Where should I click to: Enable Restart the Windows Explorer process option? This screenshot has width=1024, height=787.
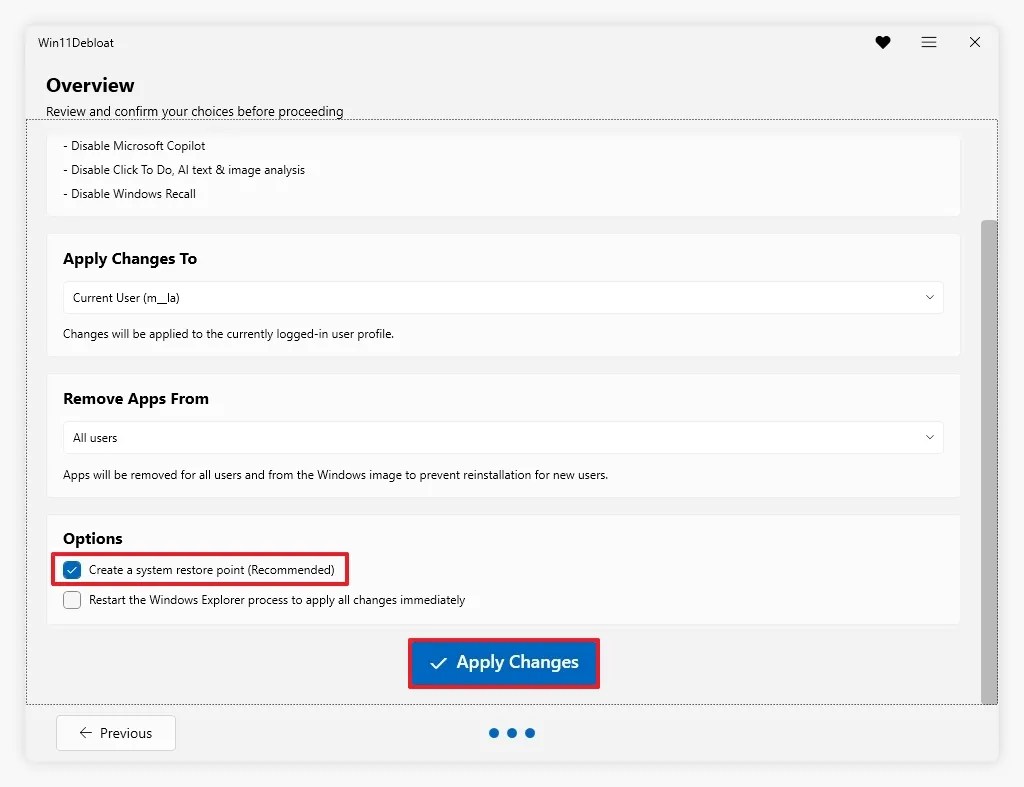(71, 599)
